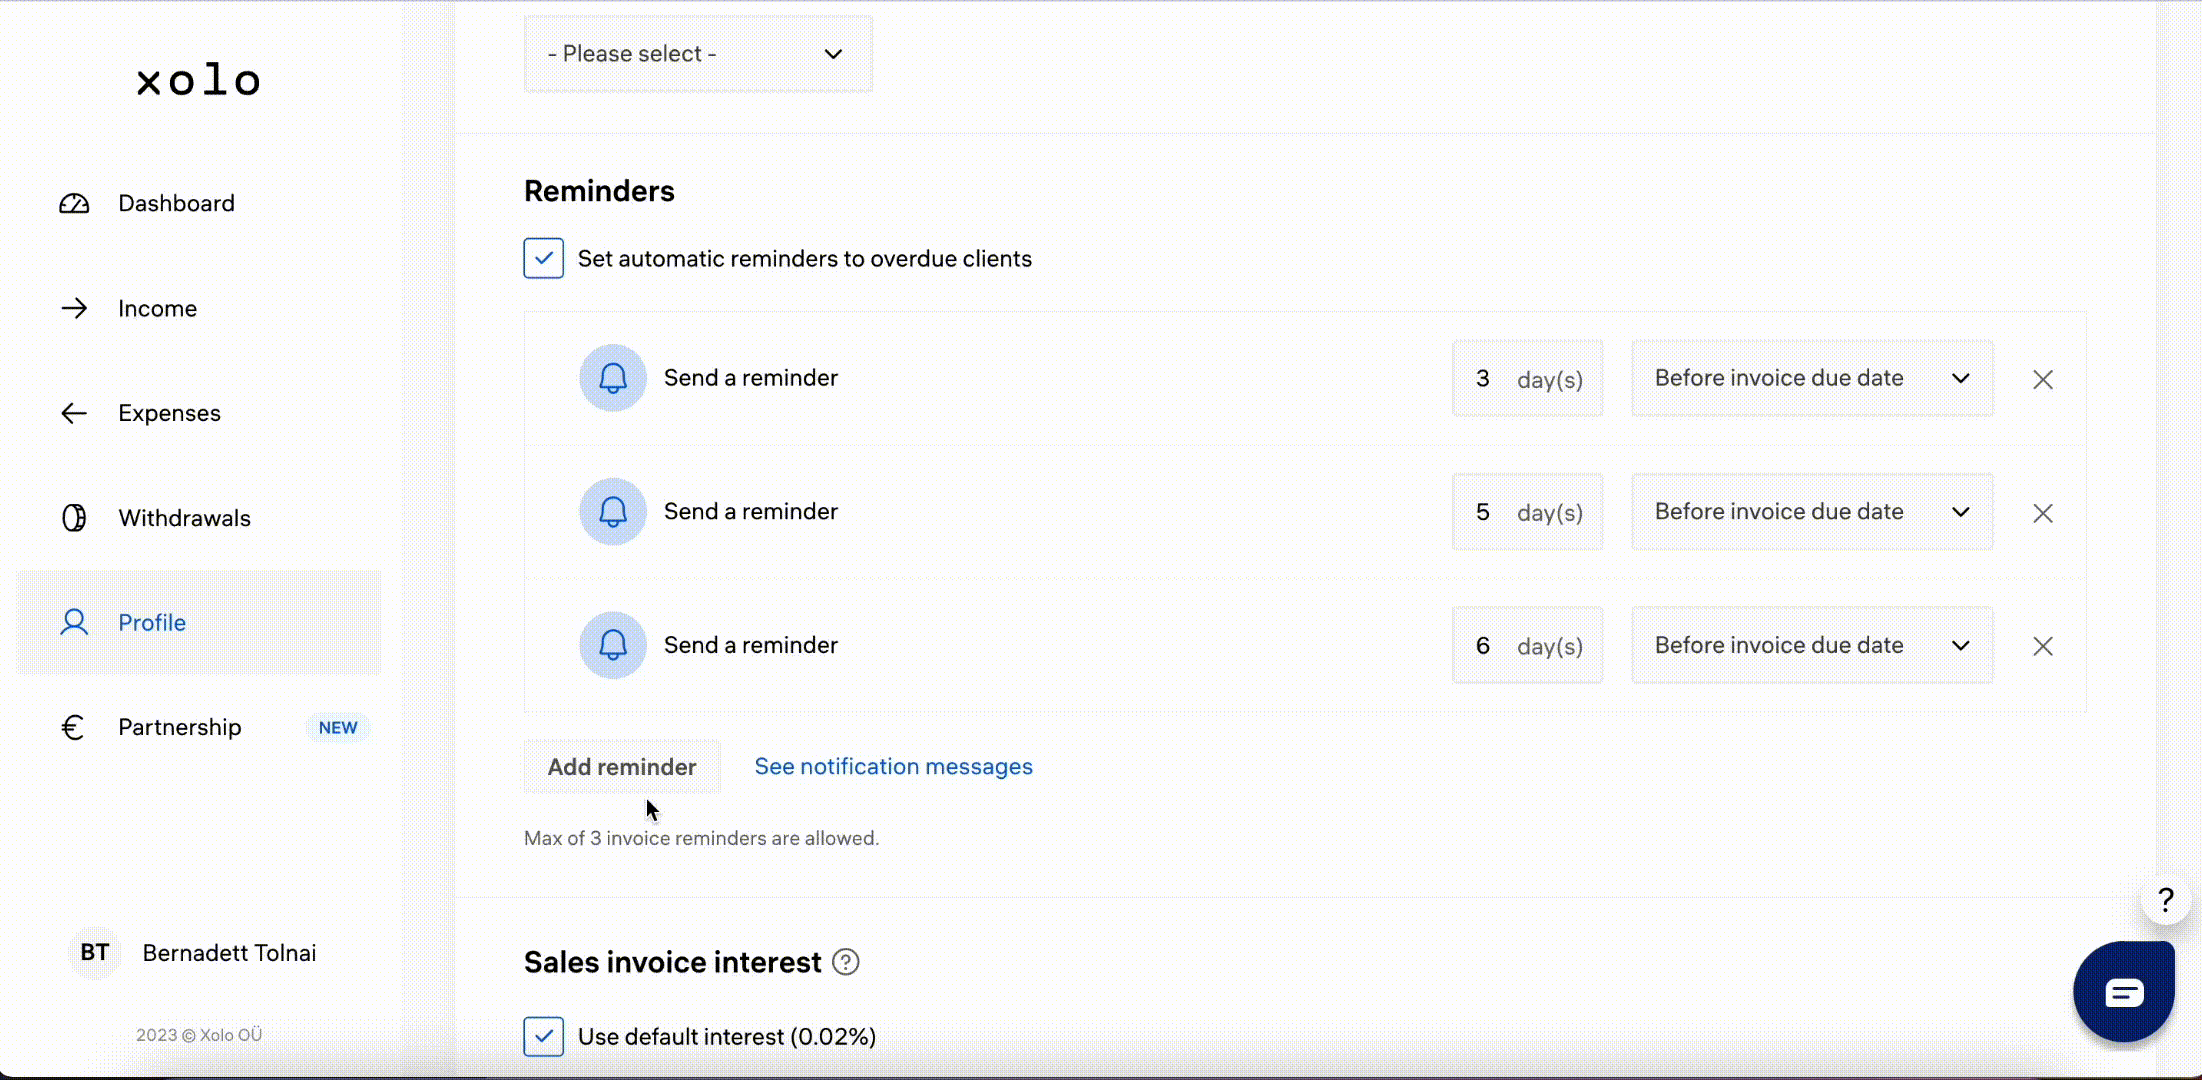
Task: Click the Expenses arrow icon
Action: coord(73,411)
